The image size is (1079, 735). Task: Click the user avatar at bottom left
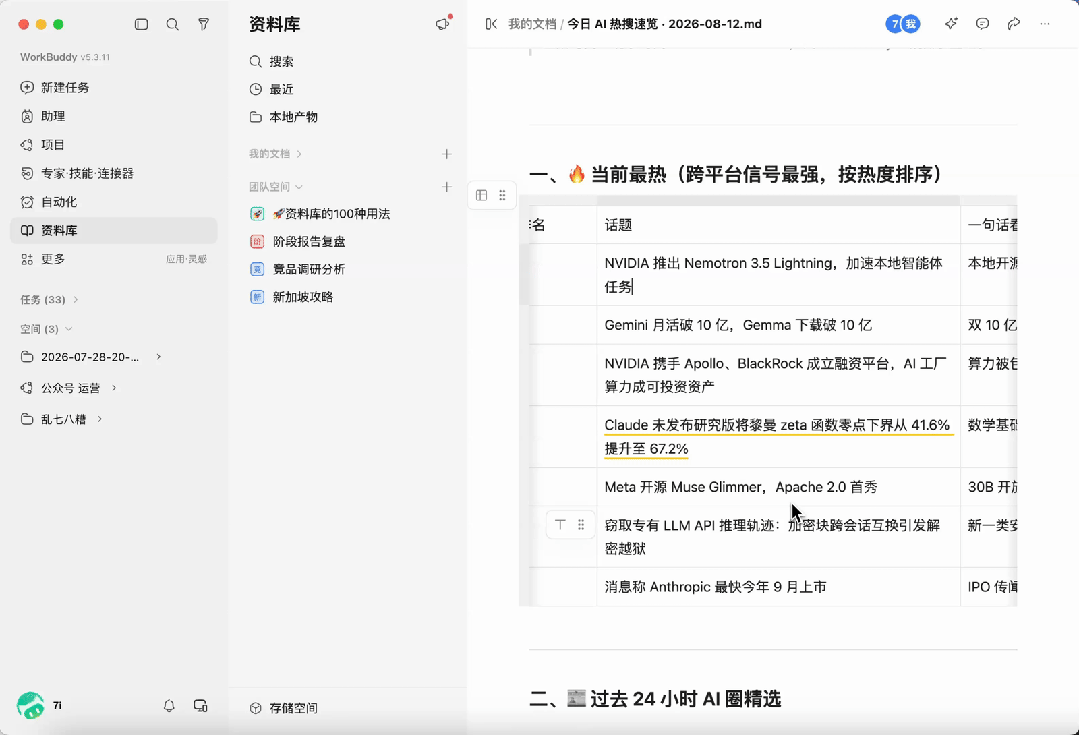click(30, 705)
